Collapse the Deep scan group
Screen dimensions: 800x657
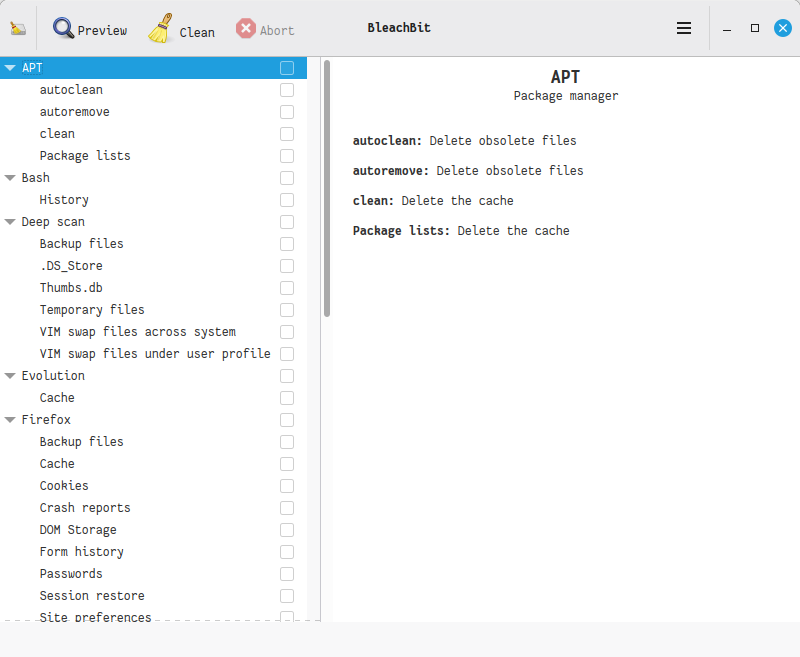point(10,222)
